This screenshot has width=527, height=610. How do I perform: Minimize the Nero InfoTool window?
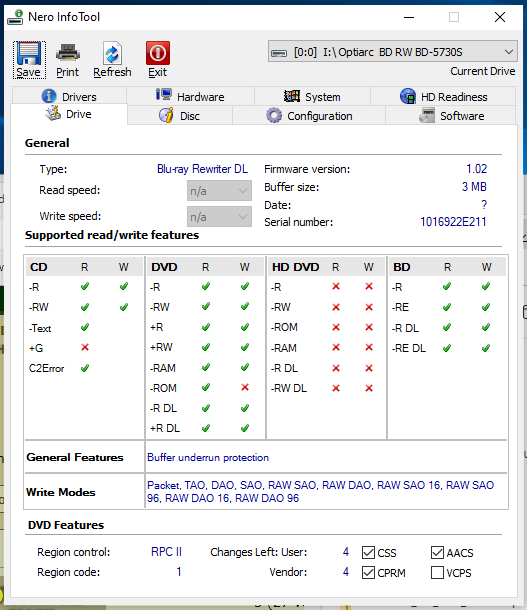(409, 17)
